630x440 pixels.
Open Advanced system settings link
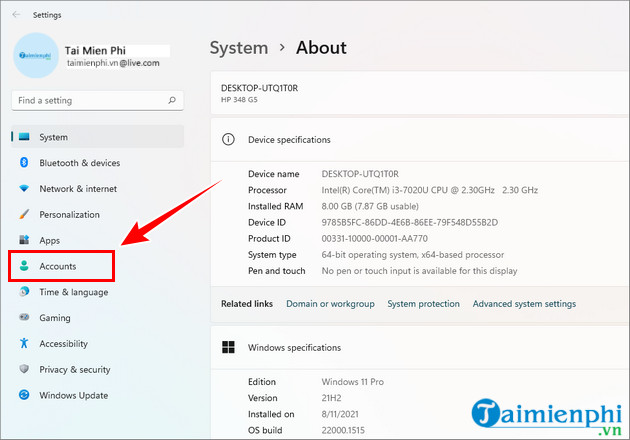click(524, 304)
